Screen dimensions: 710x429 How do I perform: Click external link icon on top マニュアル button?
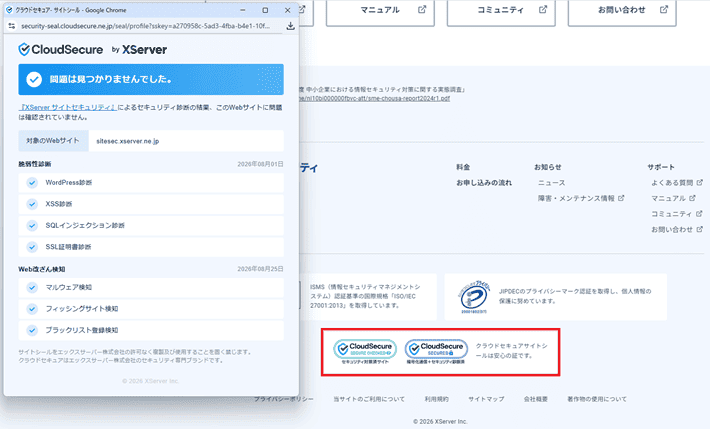coord(422,9)
